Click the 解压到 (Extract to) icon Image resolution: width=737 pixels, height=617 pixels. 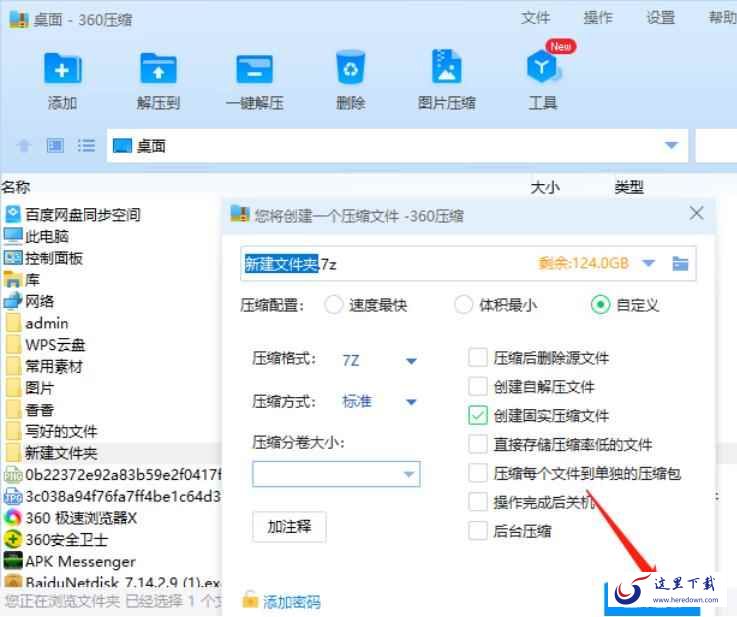158,69
